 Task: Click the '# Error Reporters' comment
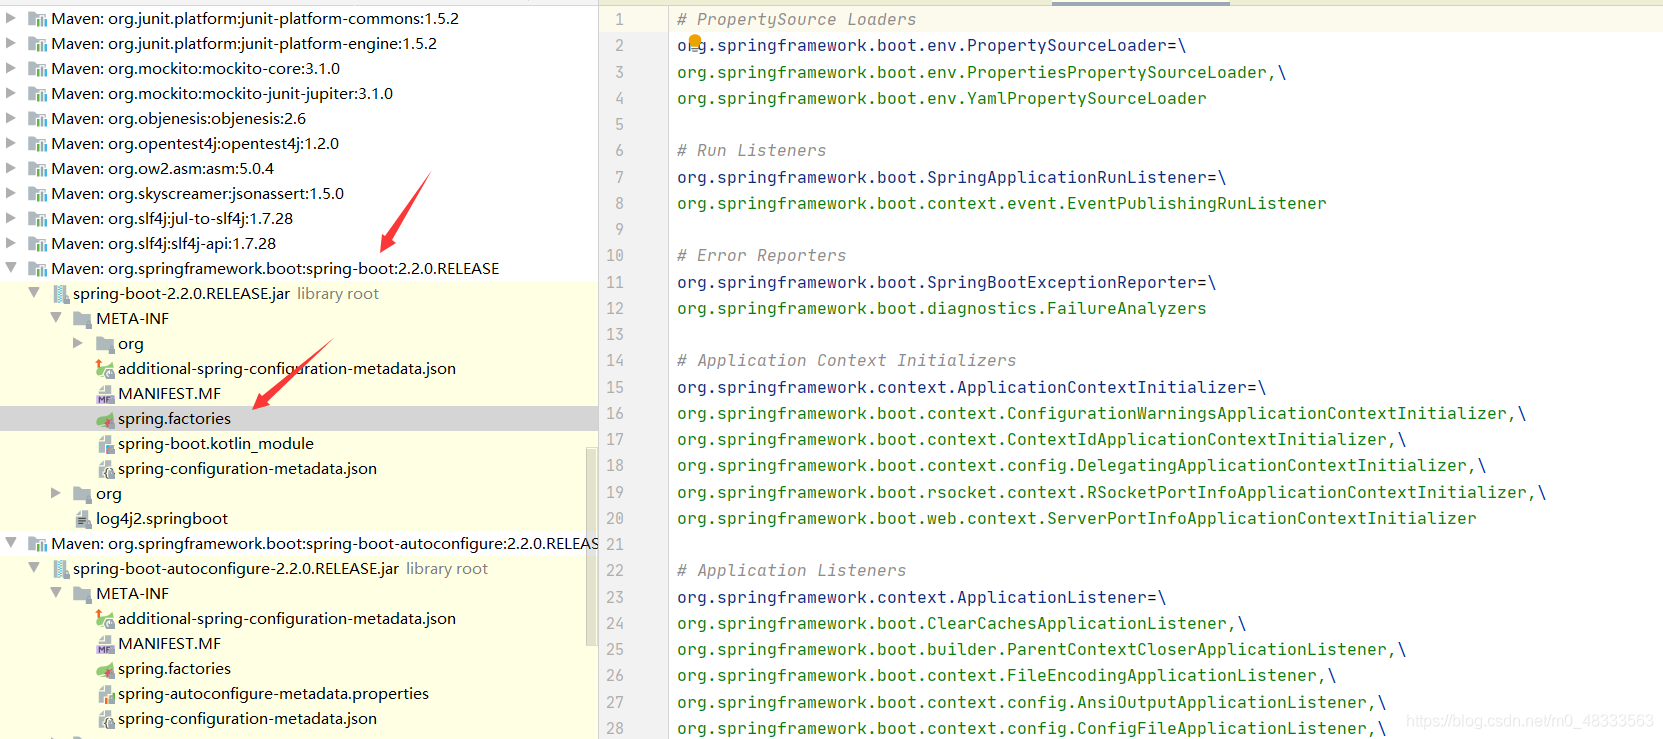click(761, 255)
